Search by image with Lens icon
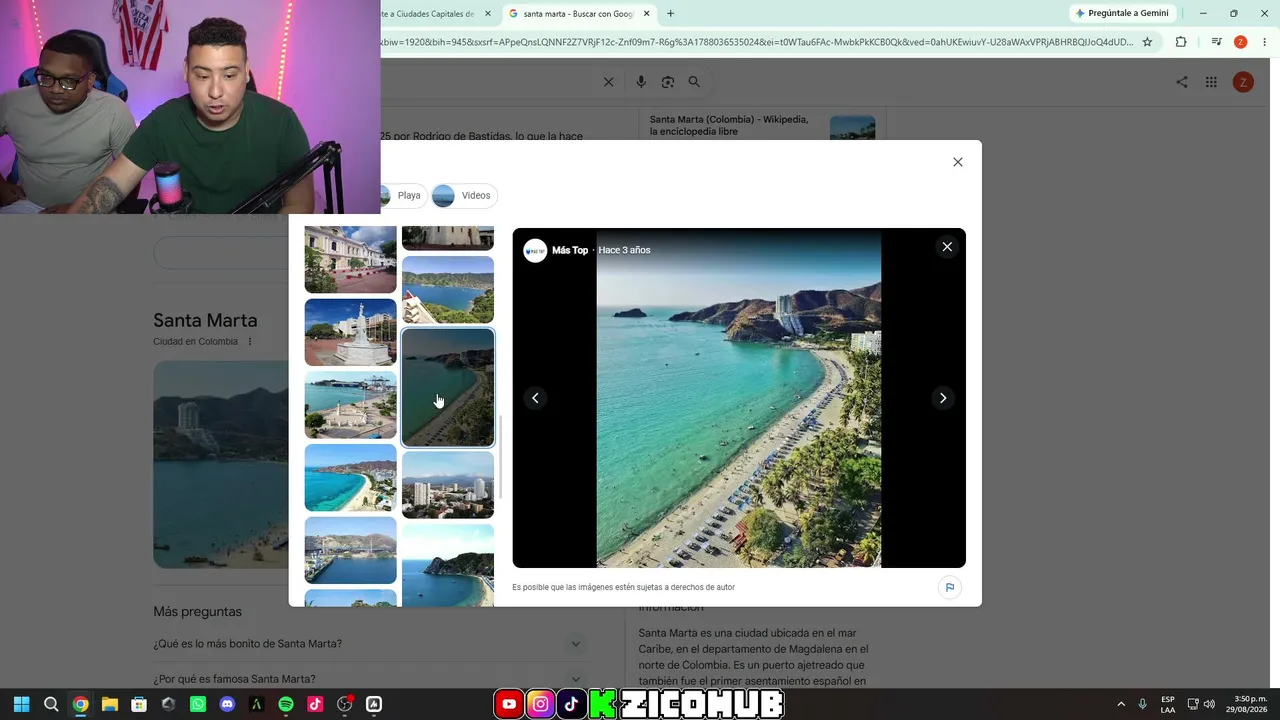This screenshot has width=1280, height=720. [668, 82]
